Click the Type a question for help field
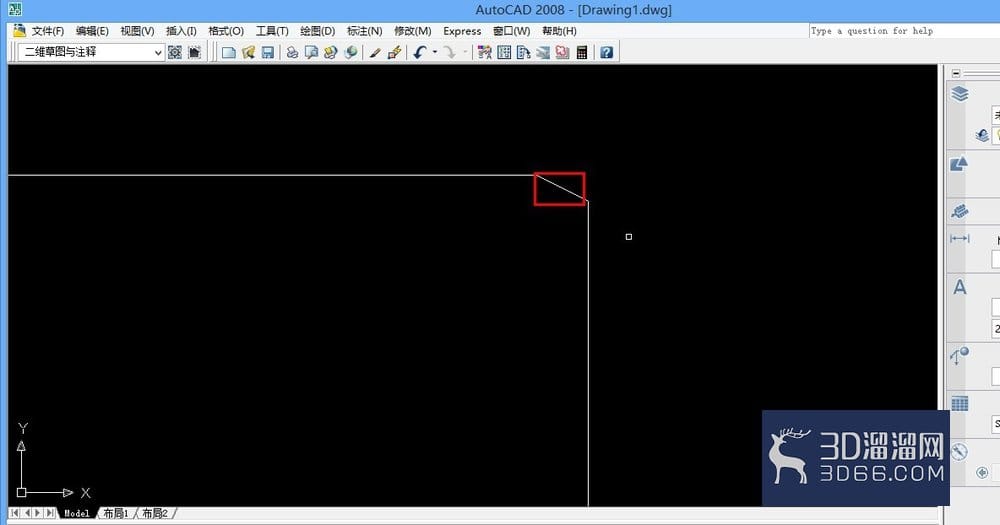This screenshot has height=525, width=1000. [904, 31]
